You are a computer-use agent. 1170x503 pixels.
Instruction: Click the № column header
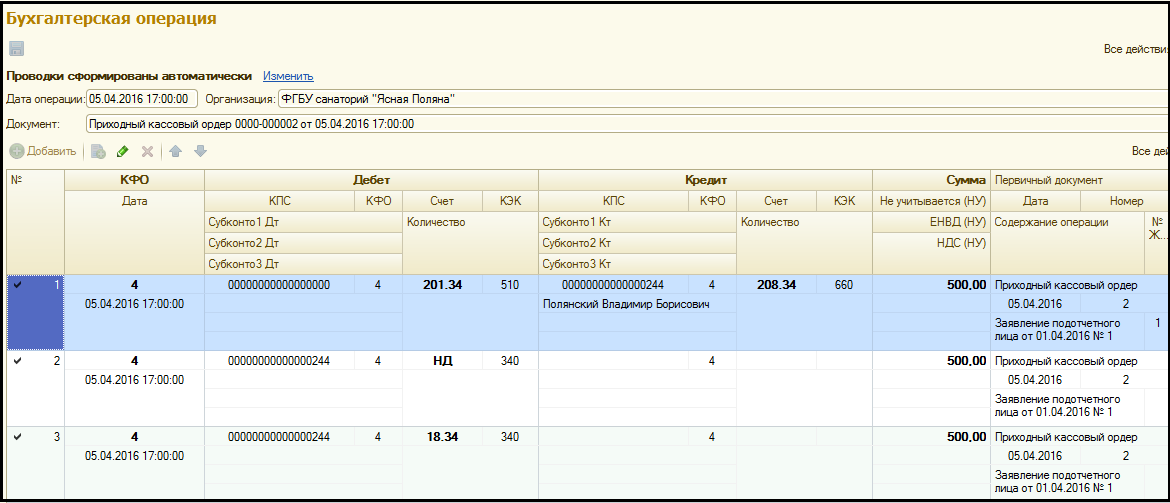(x=34, y=222)
